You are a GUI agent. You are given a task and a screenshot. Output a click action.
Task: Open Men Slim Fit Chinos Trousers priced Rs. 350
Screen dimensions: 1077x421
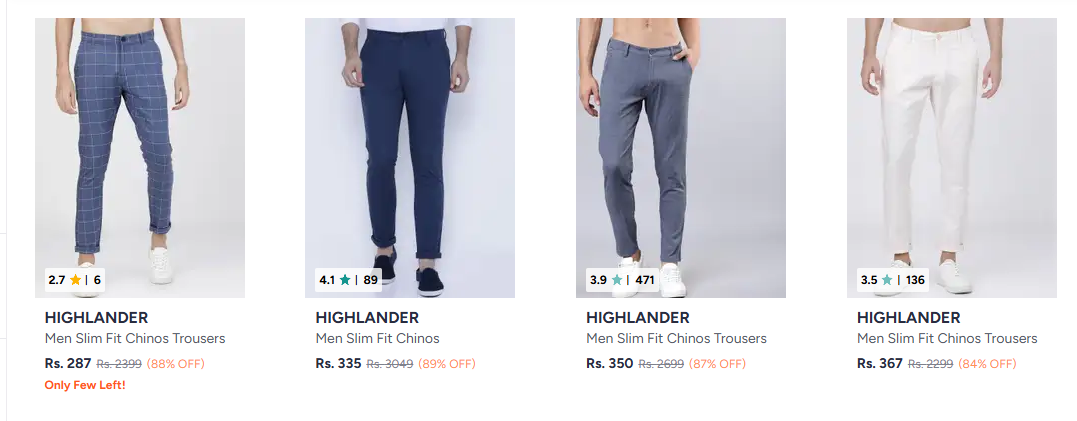(677, 339)
